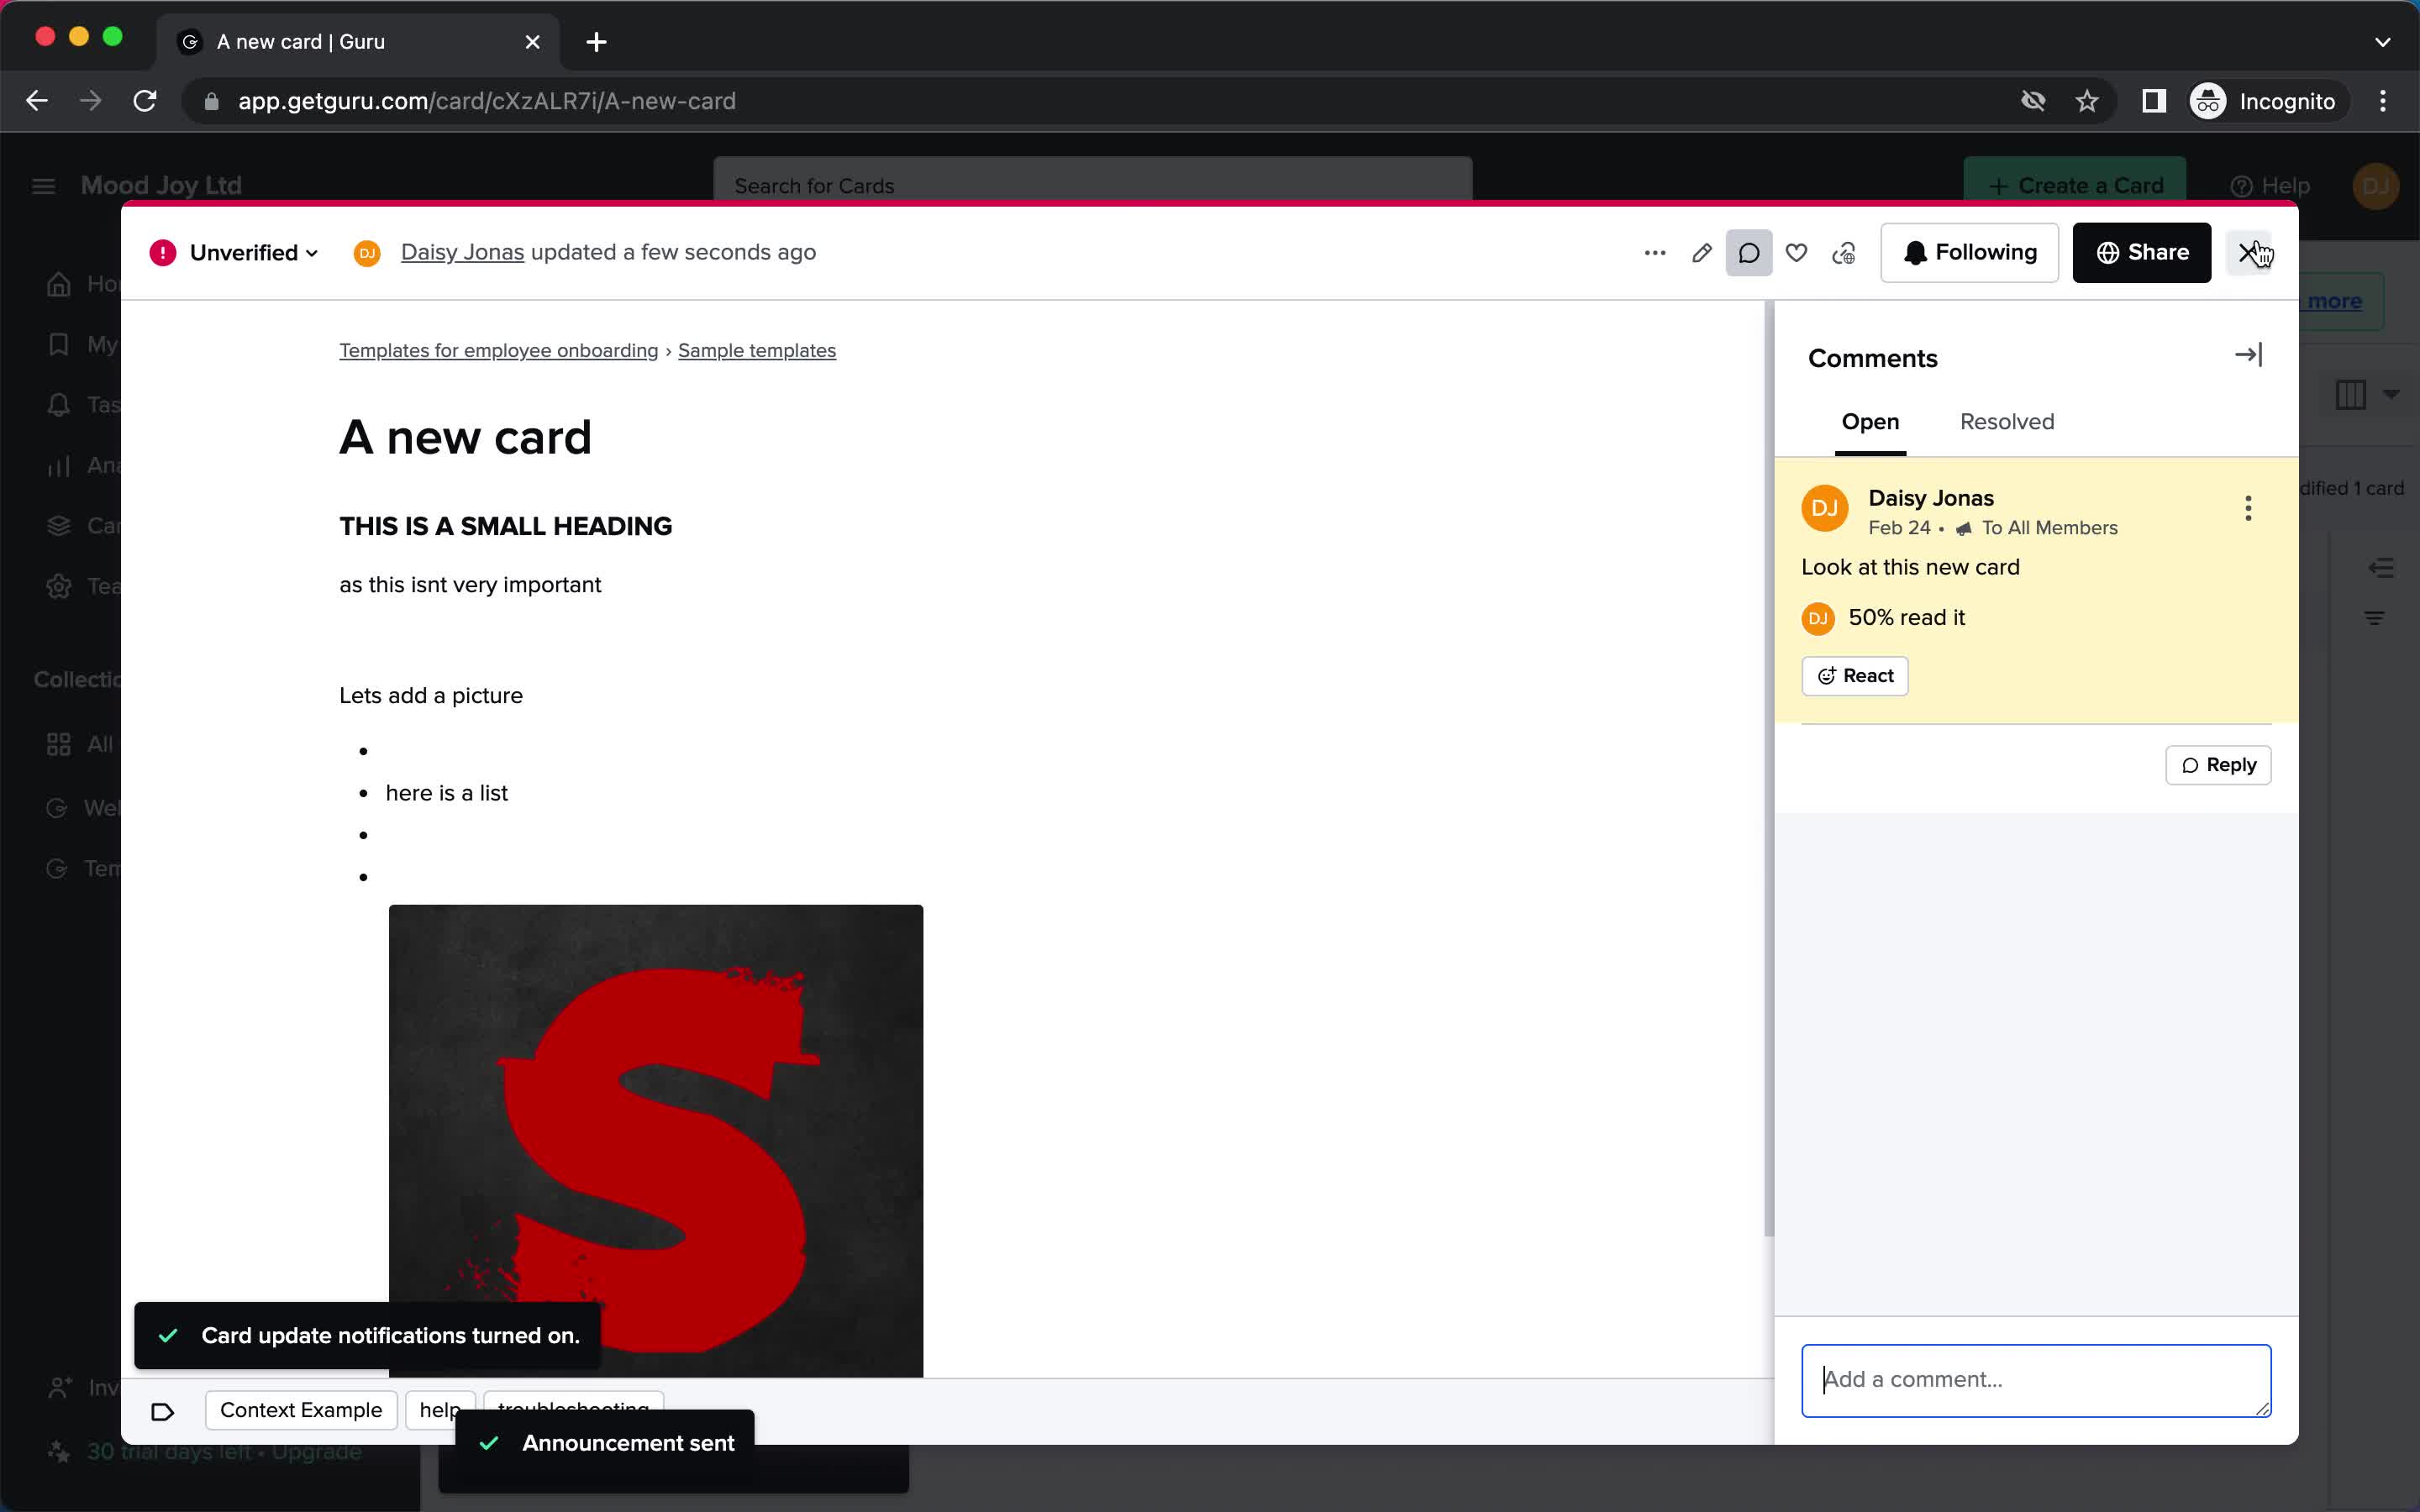Click the Share button
The image size is (2420, 1512).
click(x=2141, y=253)
